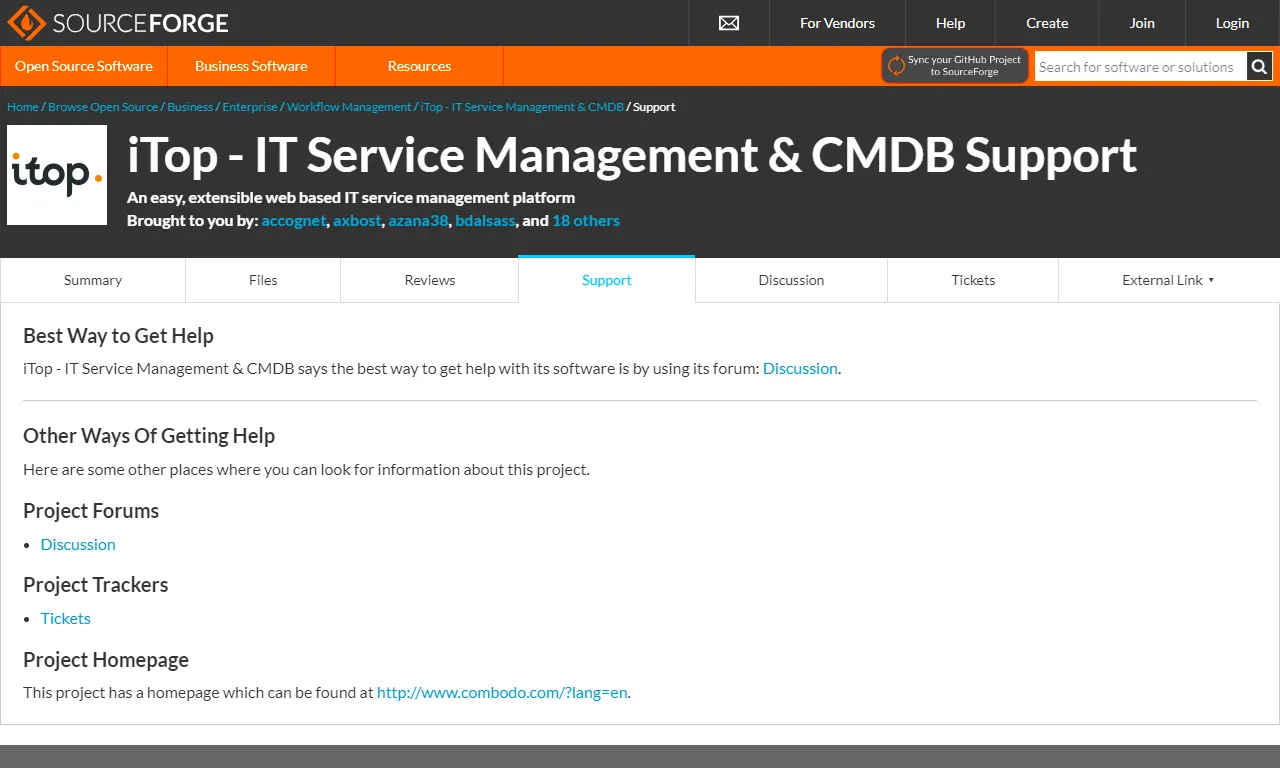Click Create in the top bar
The height and width of the screenshot is (768, 1280).
(x=1047, y=23)
